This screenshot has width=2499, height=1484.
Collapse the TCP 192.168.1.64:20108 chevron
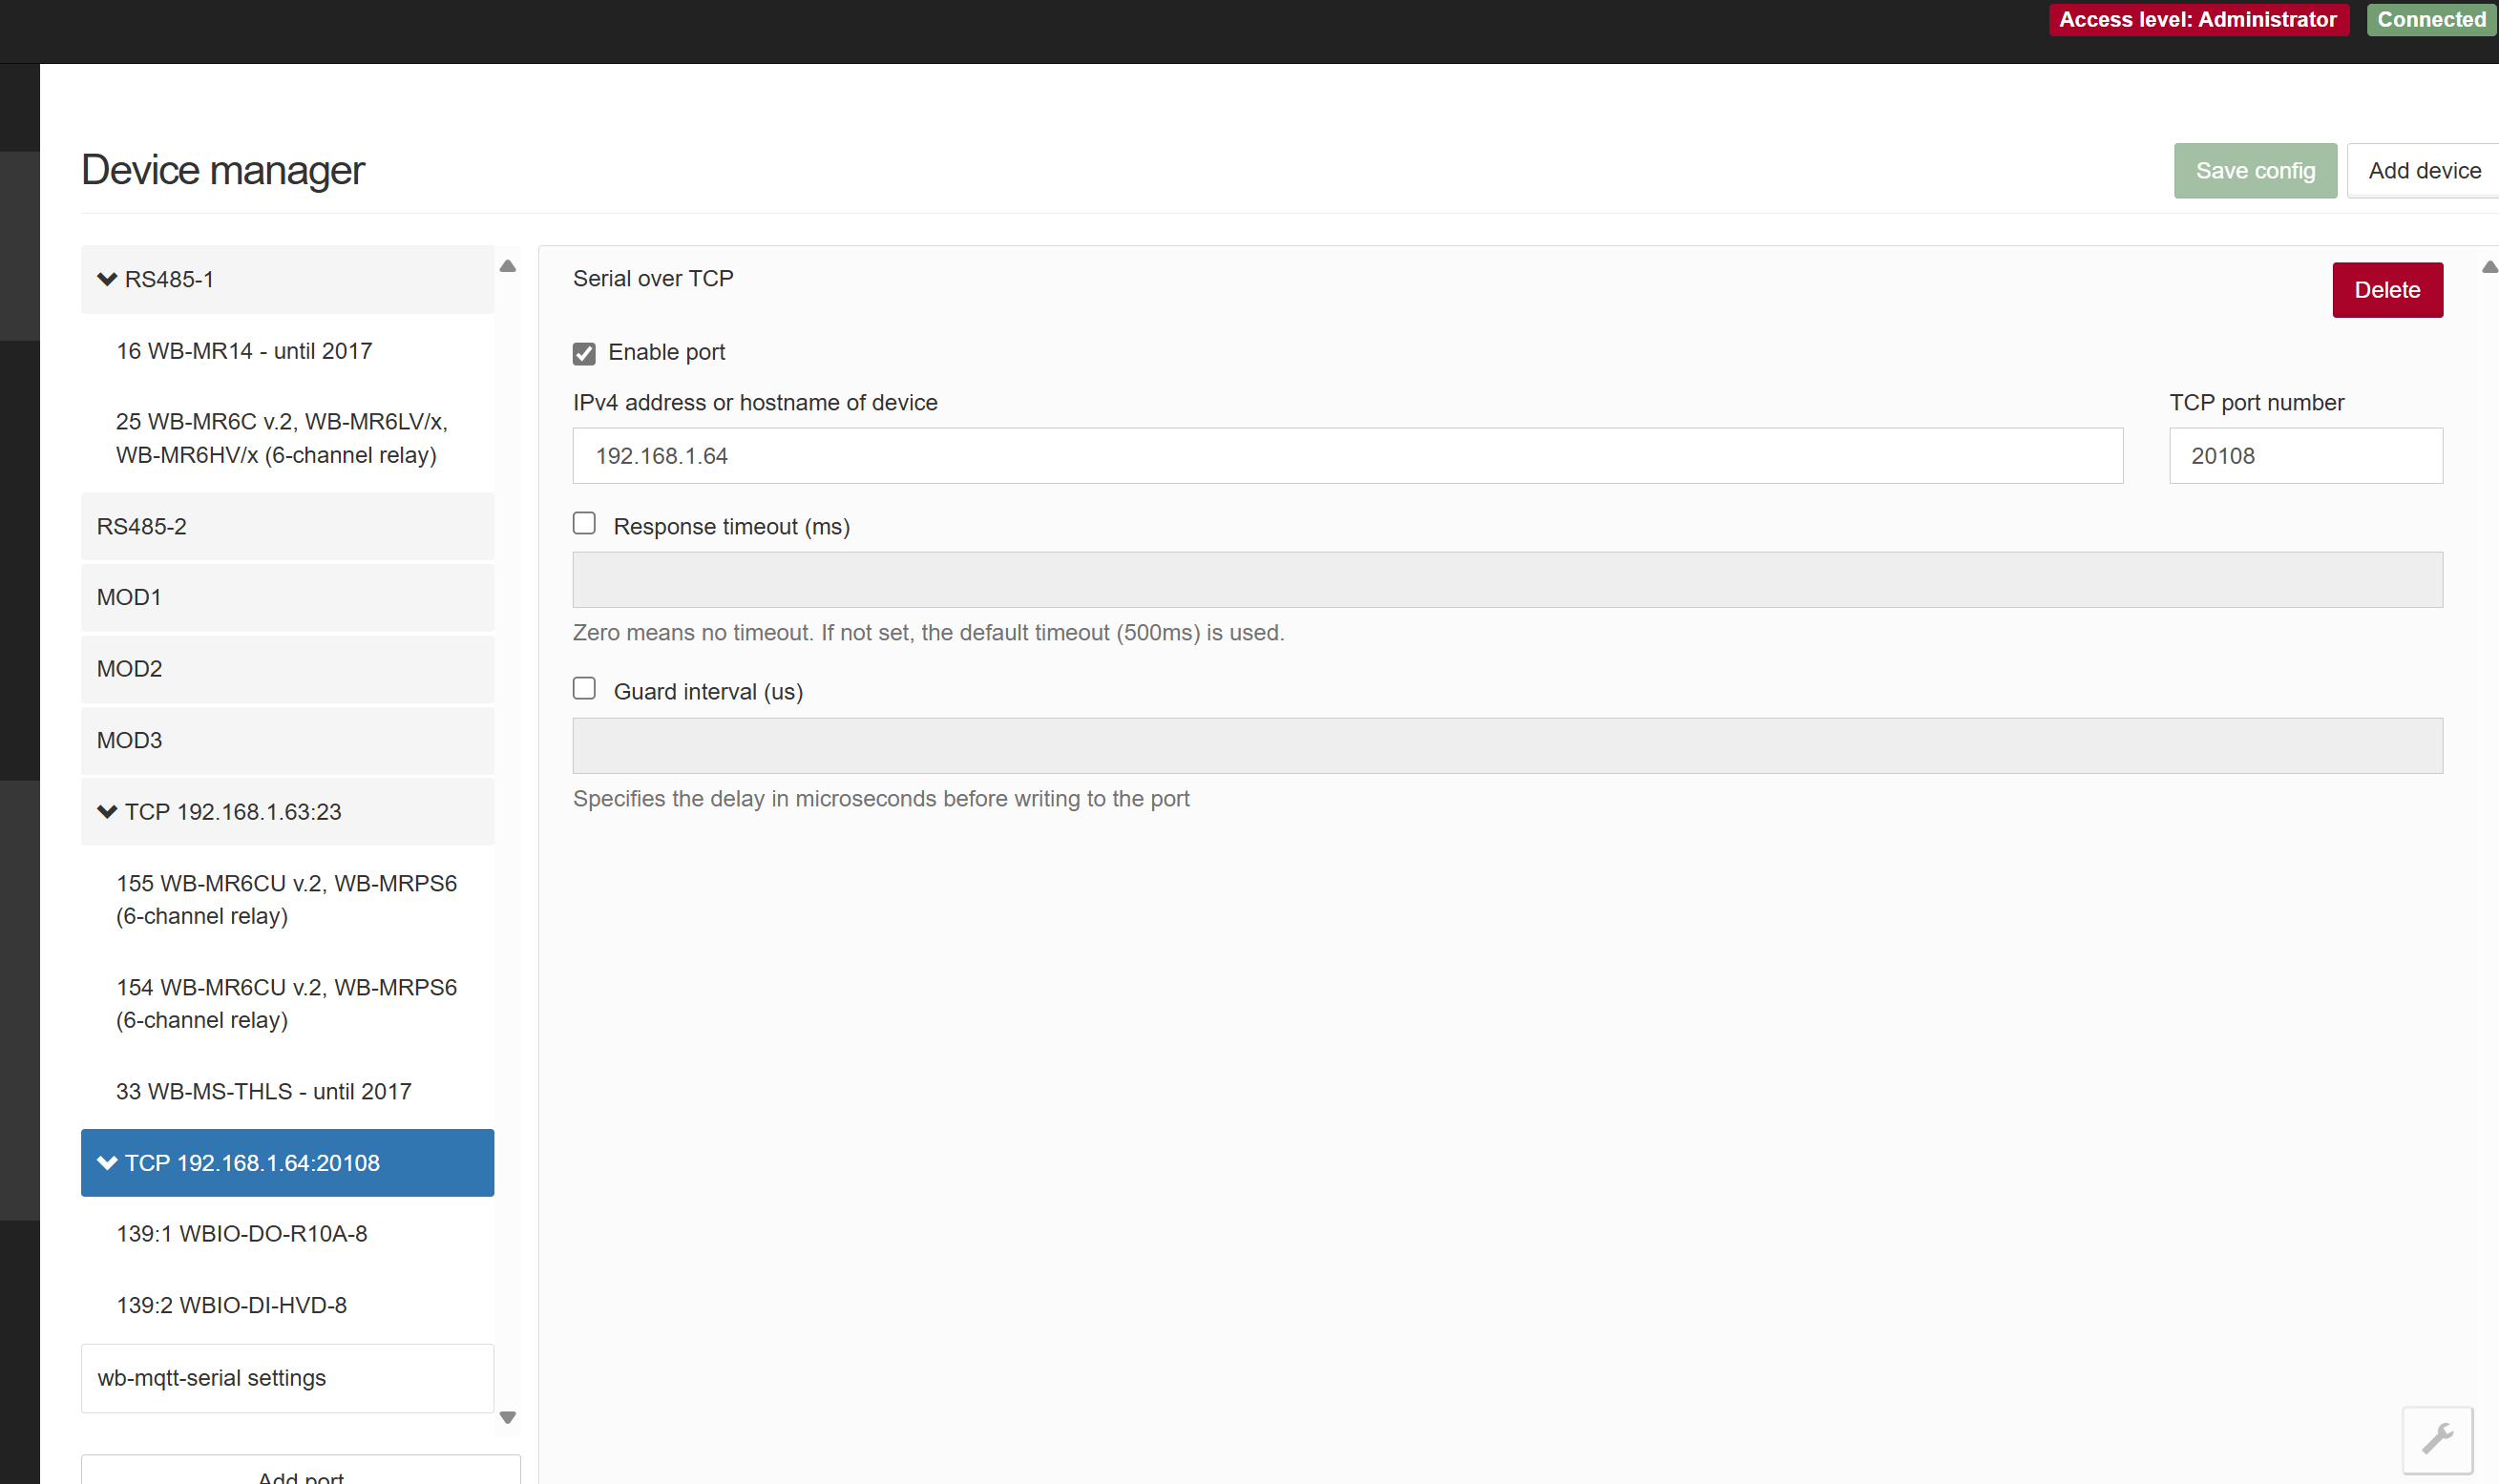tap(107, 1162)
